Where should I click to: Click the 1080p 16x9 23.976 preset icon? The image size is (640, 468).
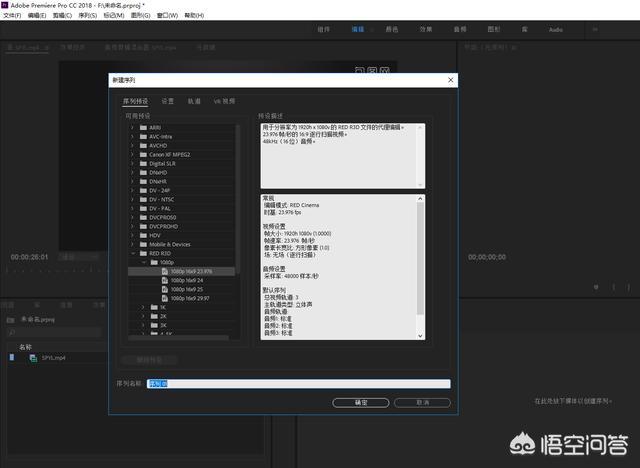[x=165, y=271]
